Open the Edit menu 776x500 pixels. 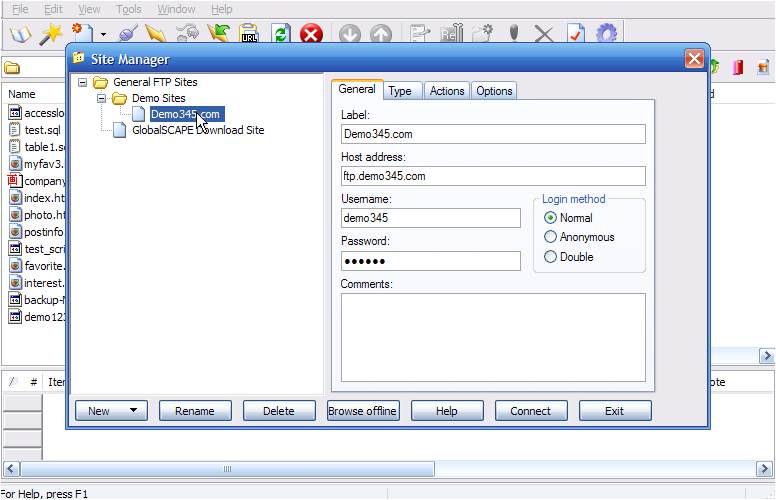coord(53,9)
